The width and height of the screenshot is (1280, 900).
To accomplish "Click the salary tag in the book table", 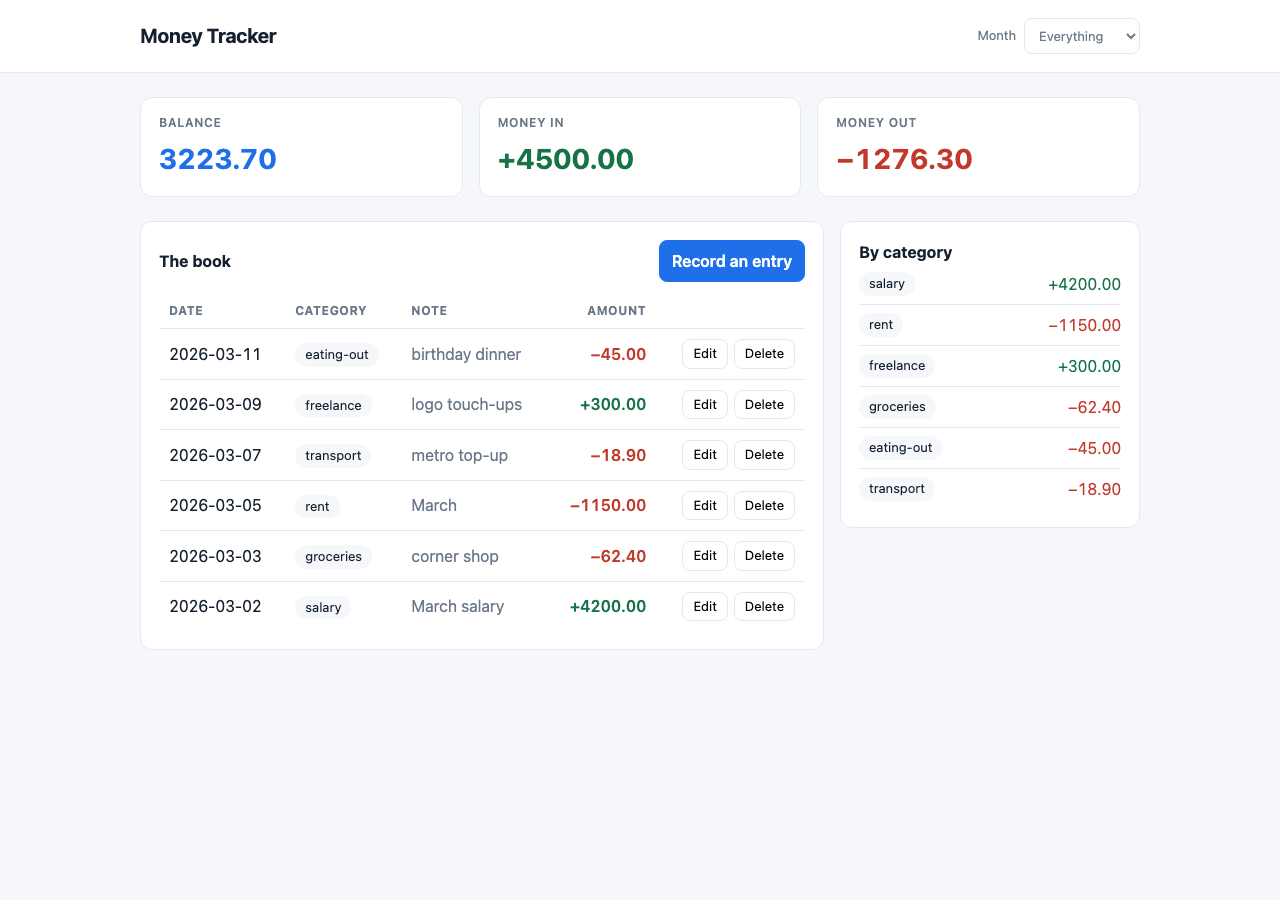I will (323, 607).
